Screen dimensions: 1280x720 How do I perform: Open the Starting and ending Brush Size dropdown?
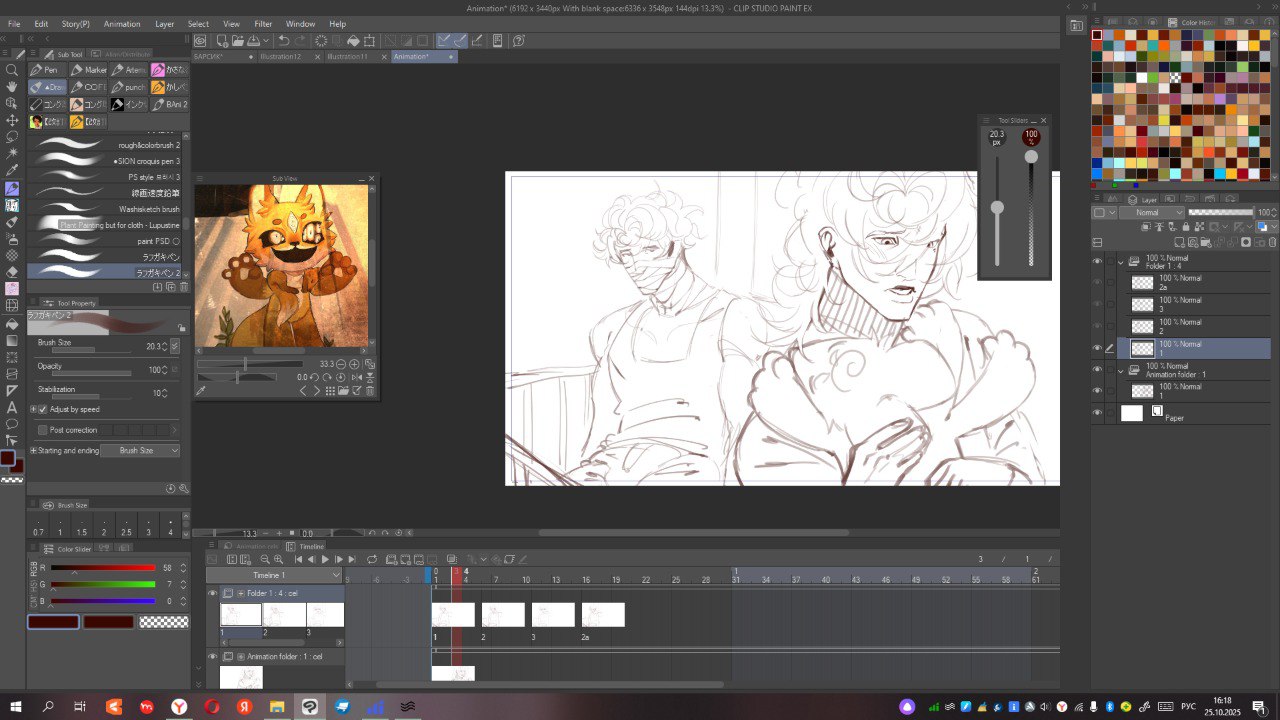[140, 451]
